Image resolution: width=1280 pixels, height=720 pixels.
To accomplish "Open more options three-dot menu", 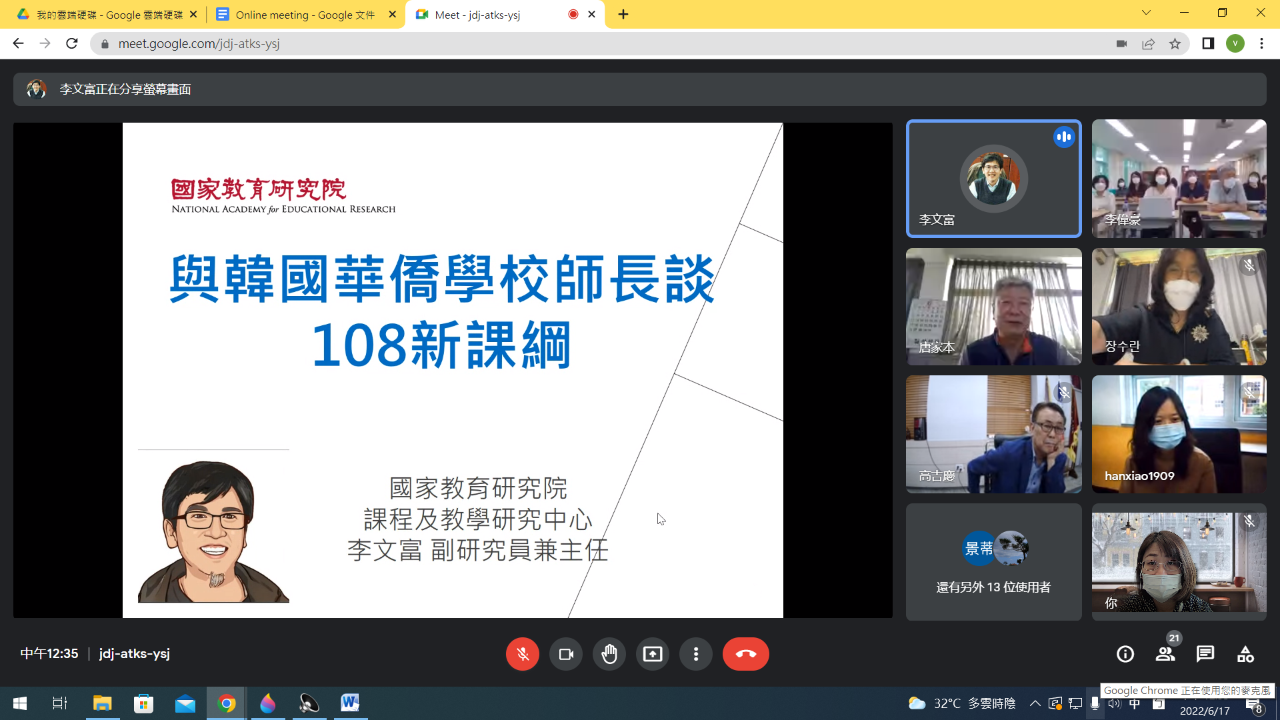I will pos(696,654).
